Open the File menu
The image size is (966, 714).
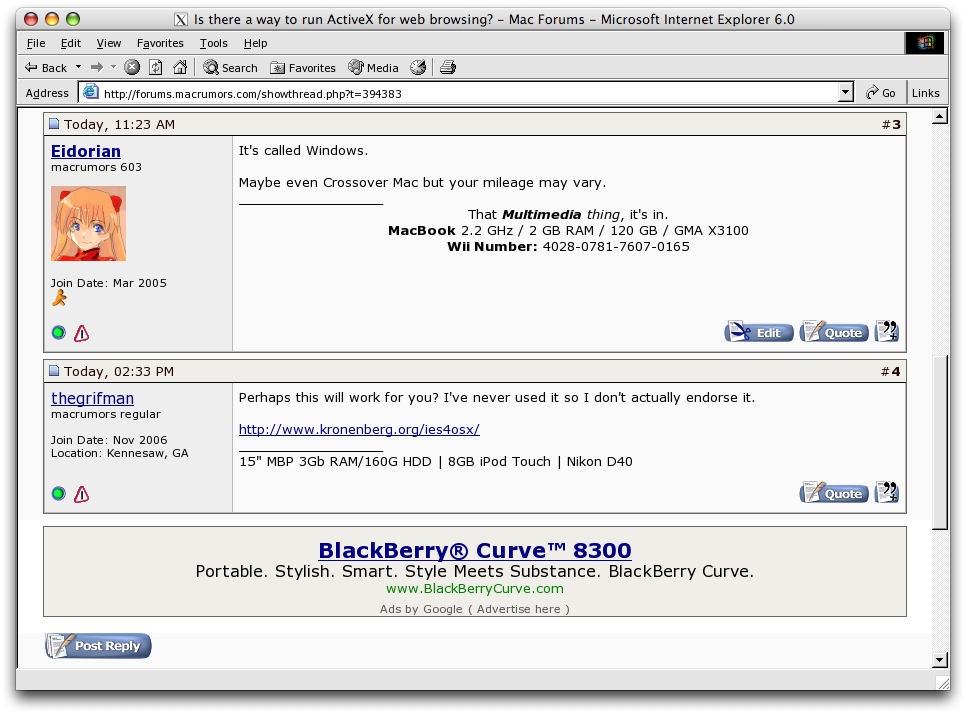(36, 43)
